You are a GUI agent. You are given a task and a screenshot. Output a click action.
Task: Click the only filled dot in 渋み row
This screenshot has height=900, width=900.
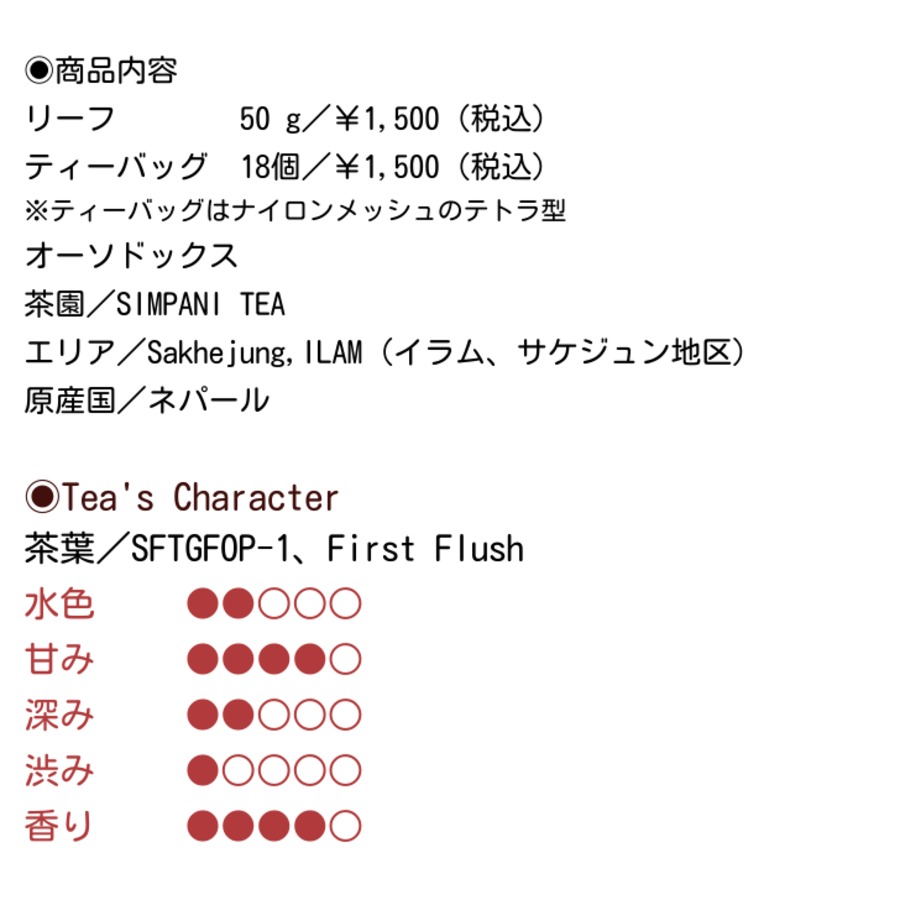(x=202, y=771)
